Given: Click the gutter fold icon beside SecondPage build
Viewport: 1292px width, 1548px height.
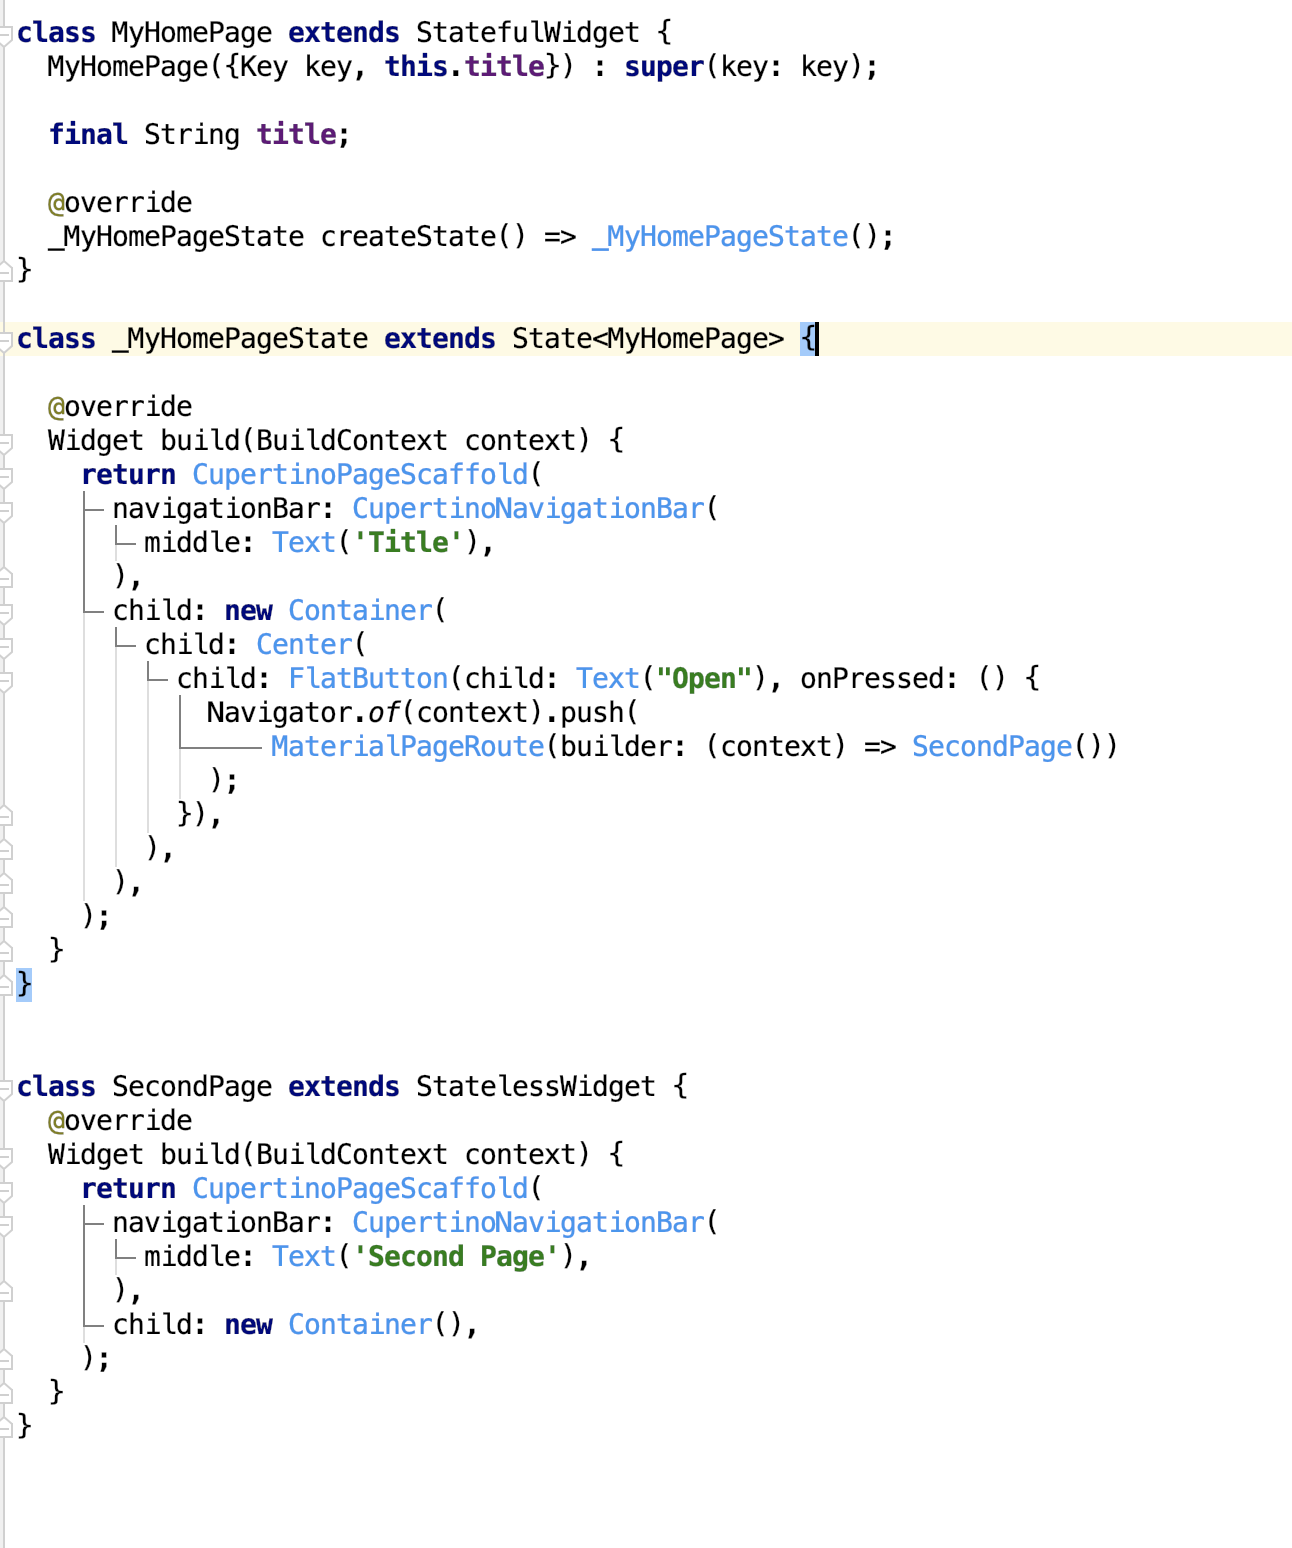Looking at the screenshot, I should coord(5,1154).
